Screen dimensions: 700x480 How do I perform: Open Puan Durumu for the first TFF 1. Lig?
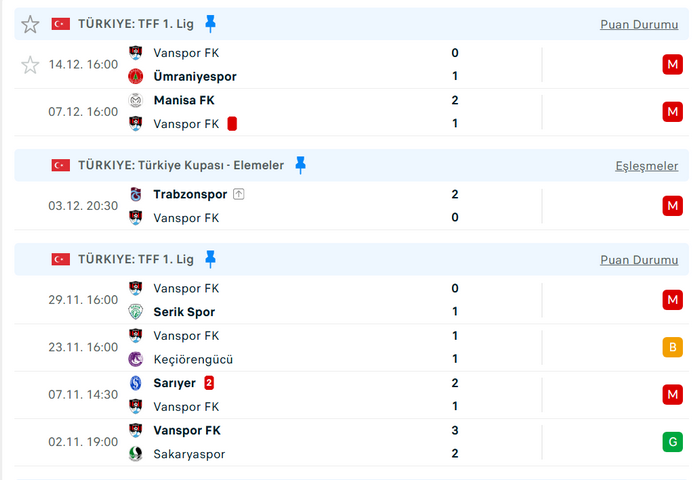[639, 25]
